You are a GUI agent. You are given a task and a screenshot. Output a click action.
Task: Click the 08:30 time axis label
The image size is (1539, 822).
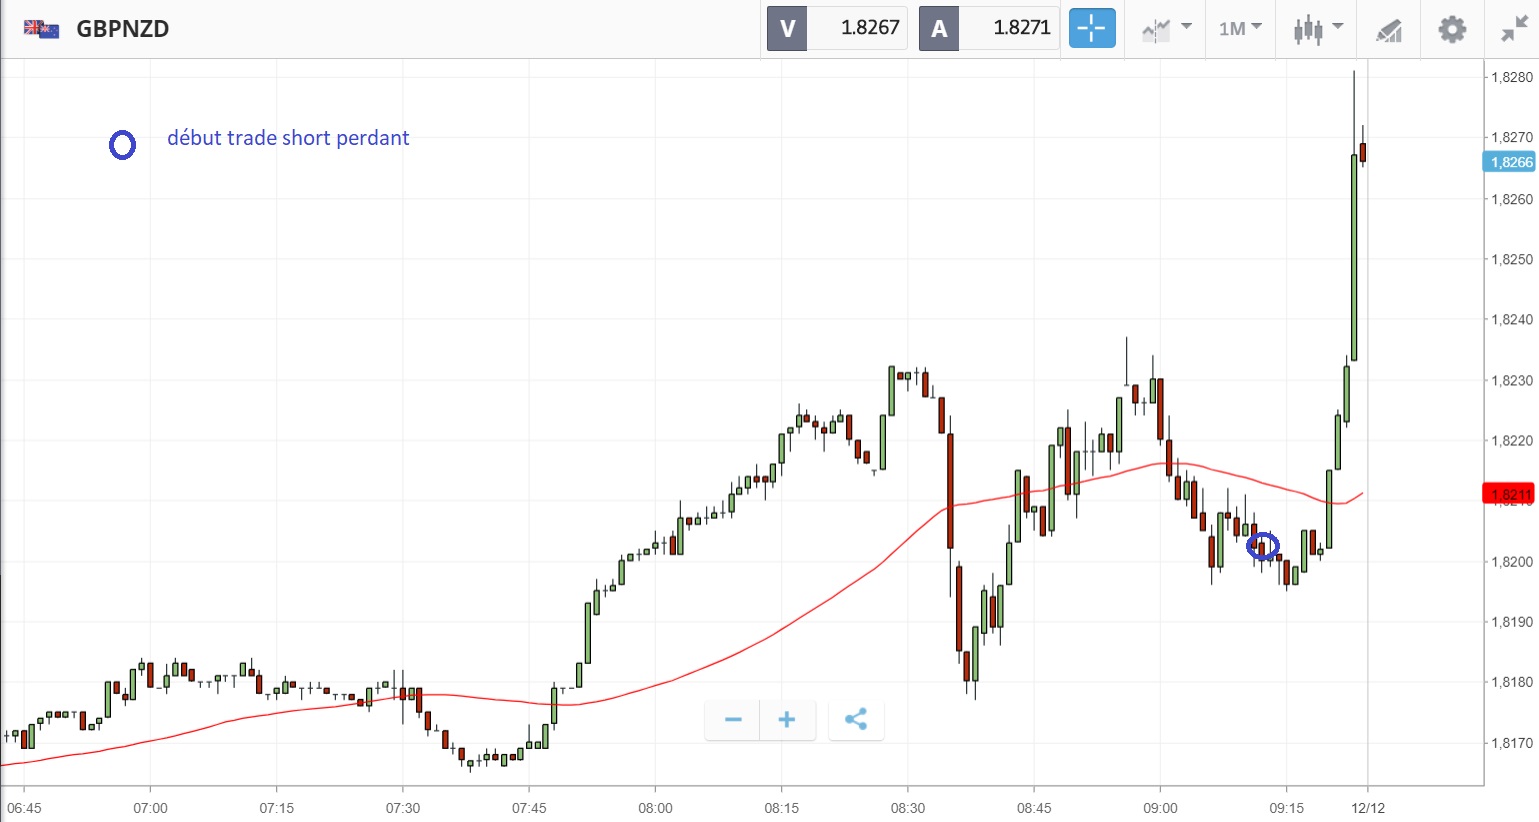click(908, 808)
